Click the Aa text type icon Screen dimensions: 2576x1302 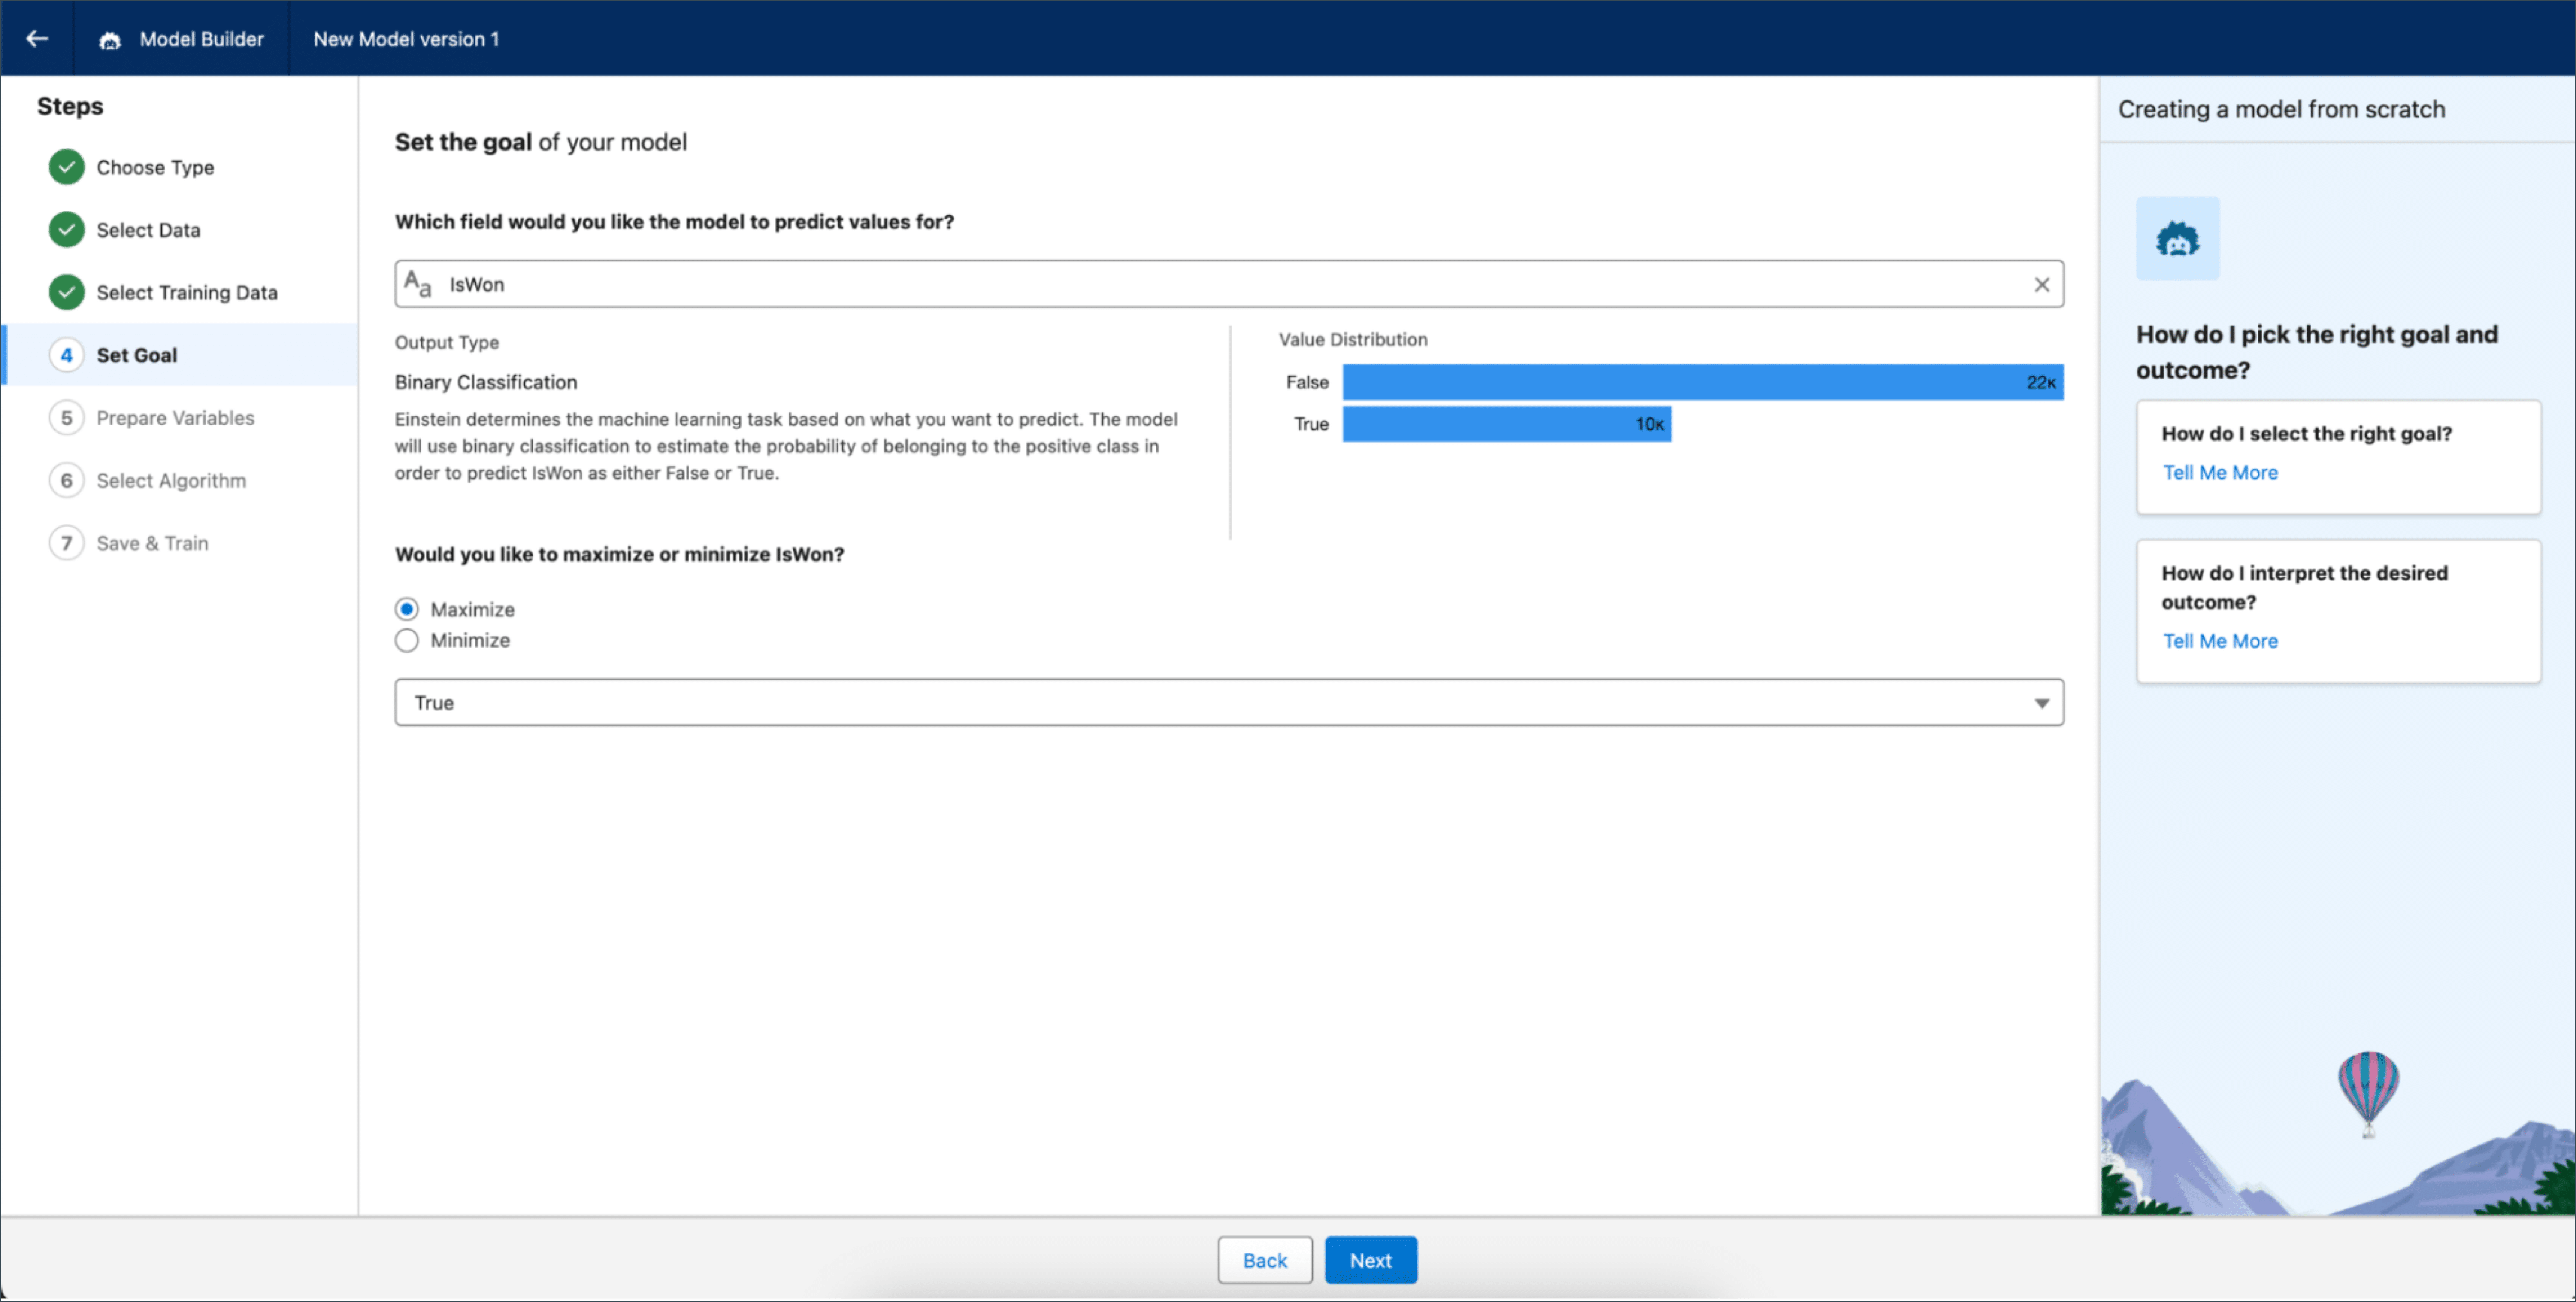[417, 285]
